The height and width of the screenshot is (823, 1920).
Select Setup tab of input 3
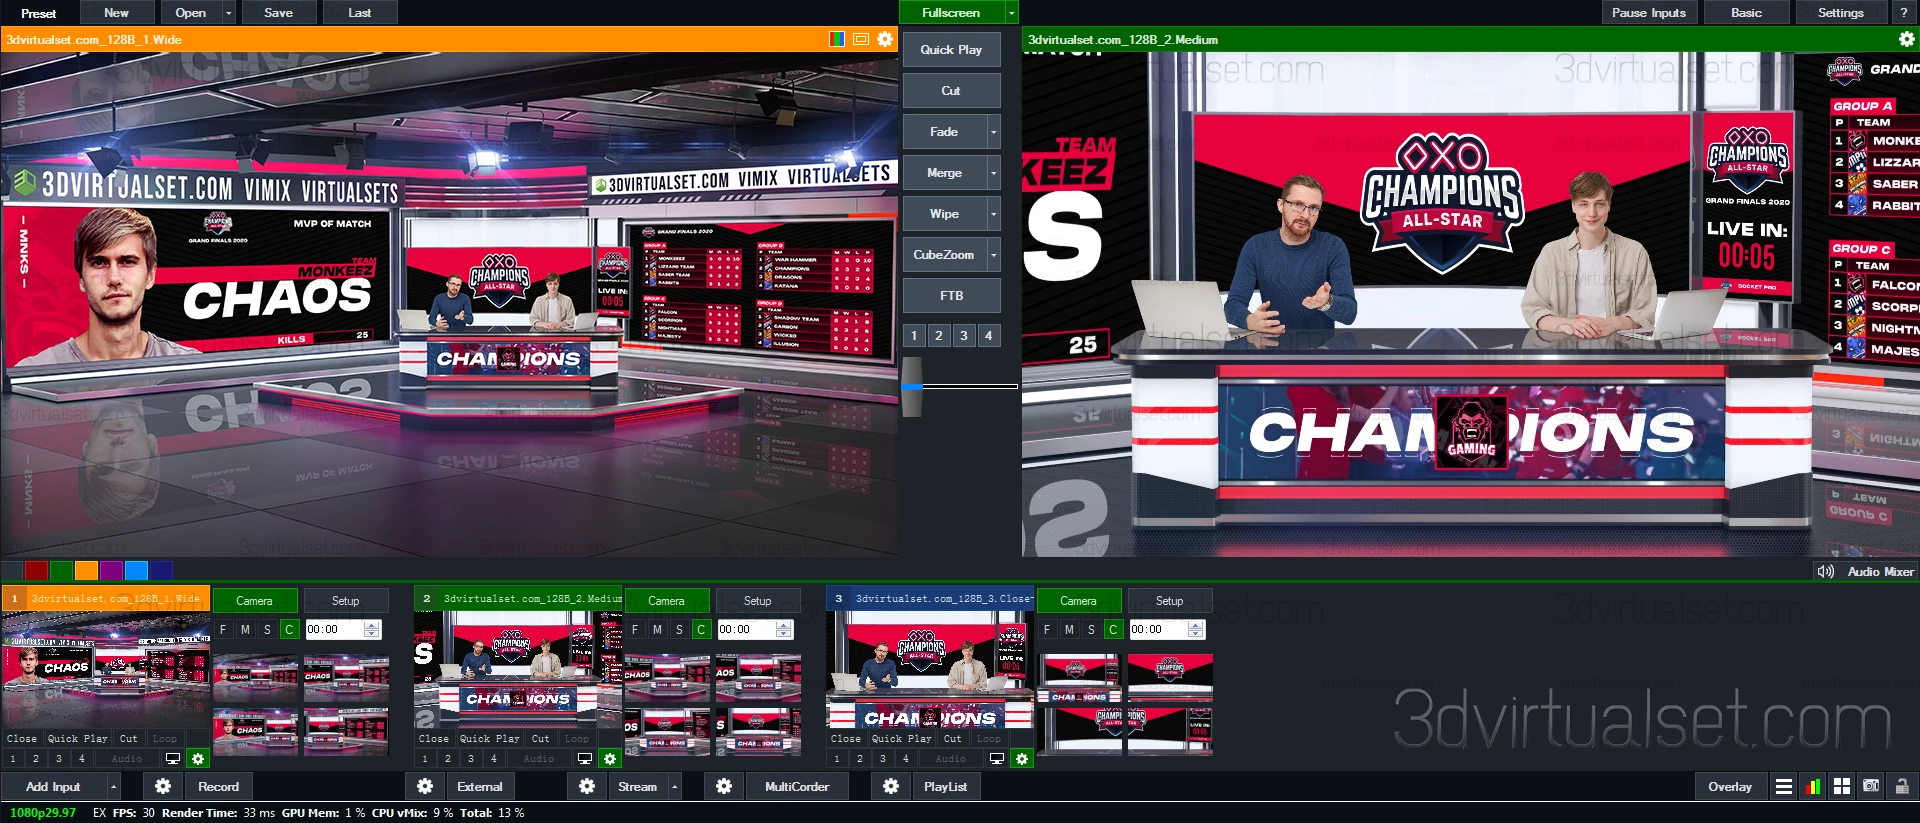1169,601
